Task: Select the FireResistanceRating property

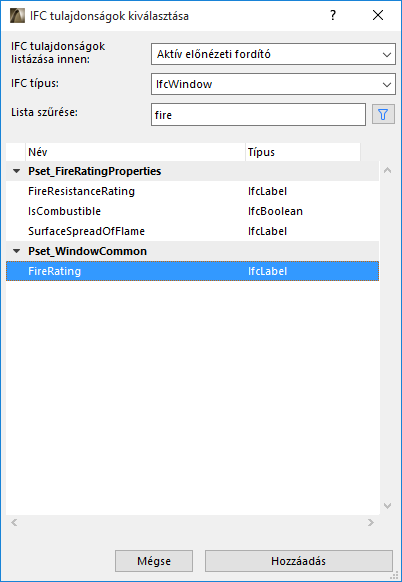Action: tap(192, 191)
